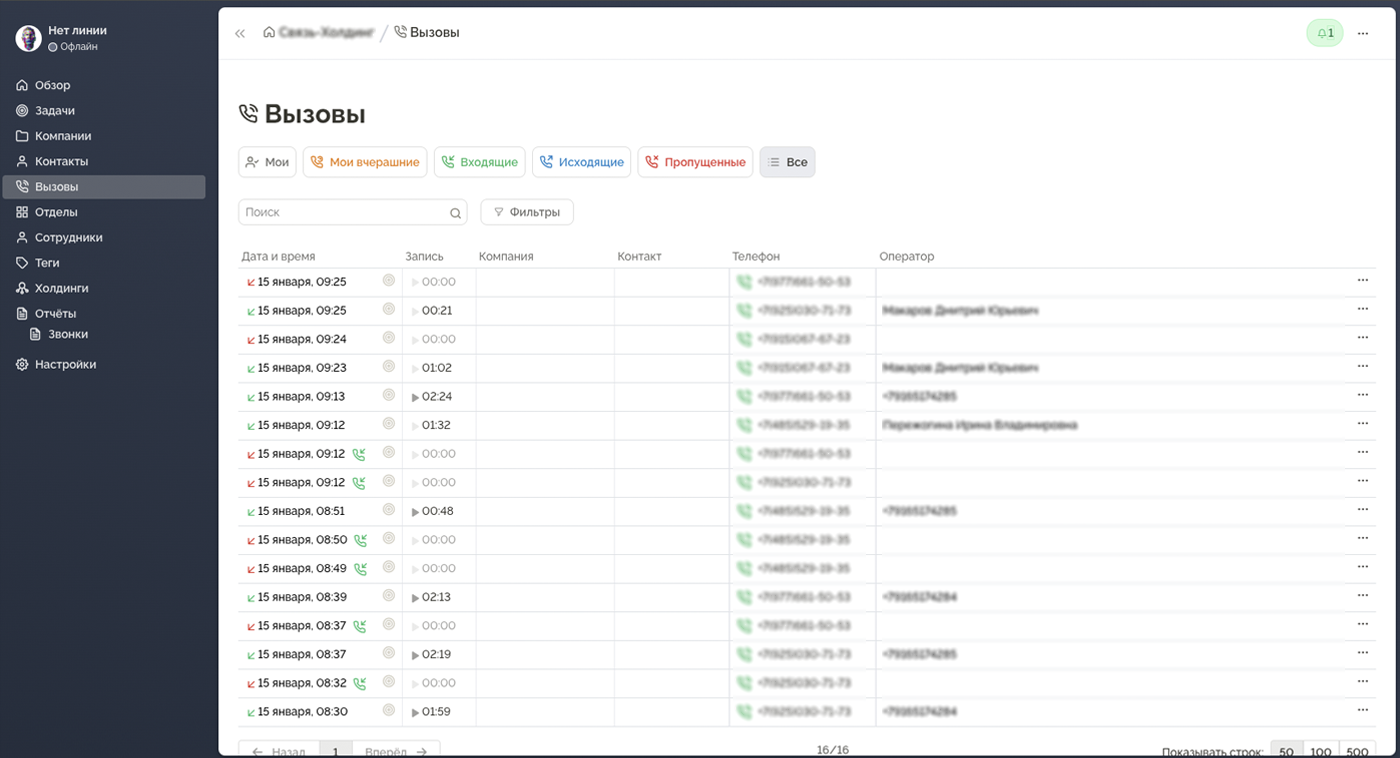This screenshot has height=758, width=1400.
Task: Open the Фильтры filter panel
Action: pos(527,212)
